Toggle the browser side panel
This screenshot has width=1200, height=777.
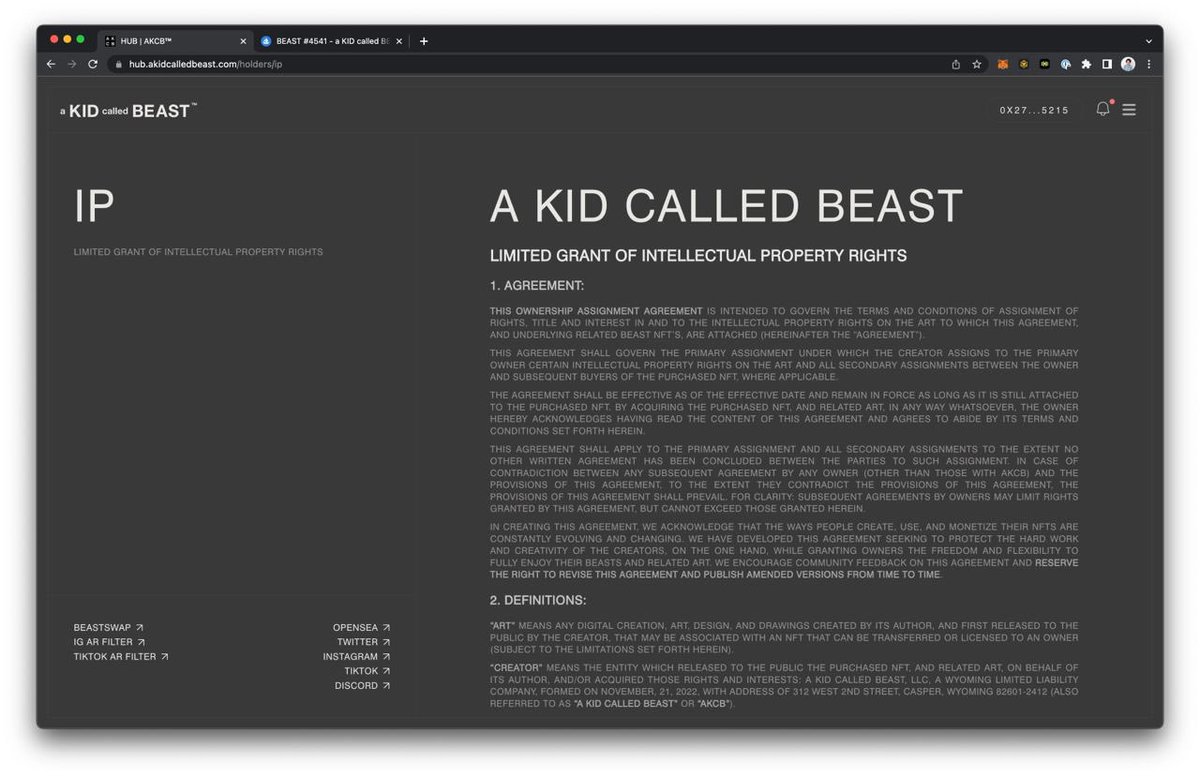coord(1107,64)
